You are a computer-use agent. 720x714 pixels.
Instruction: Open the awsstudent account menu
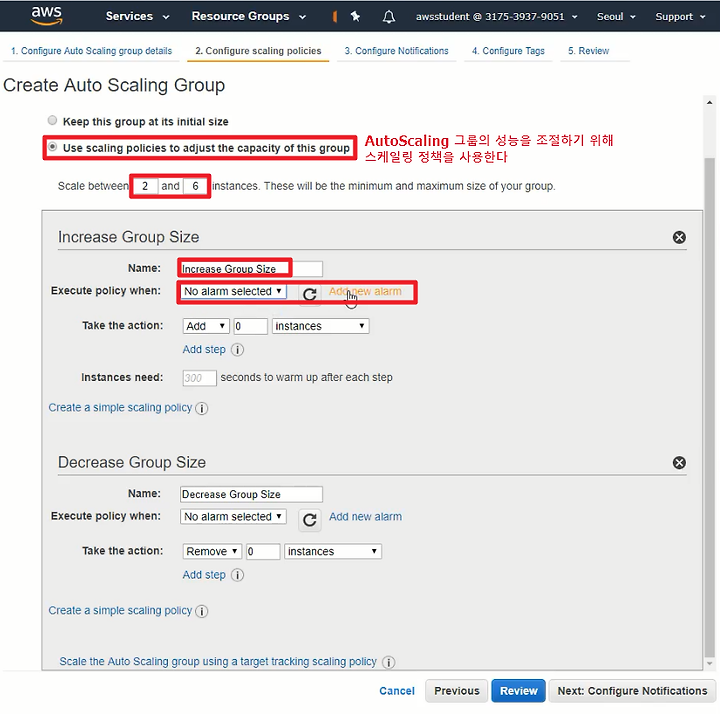click(496, 17)
